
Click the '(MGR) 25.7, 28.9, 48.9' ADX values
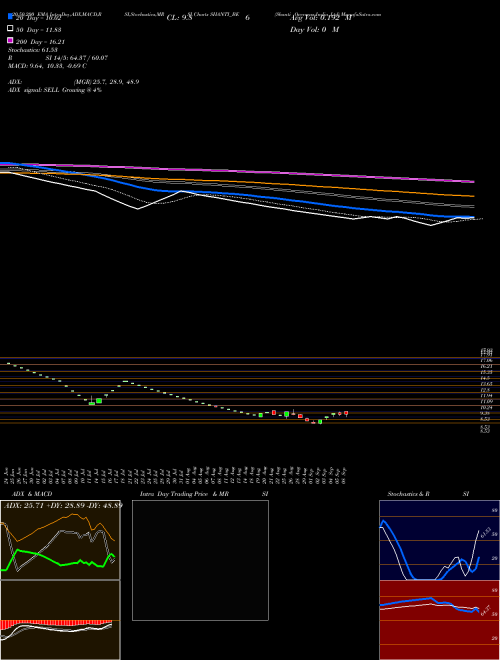pos(106,82)
